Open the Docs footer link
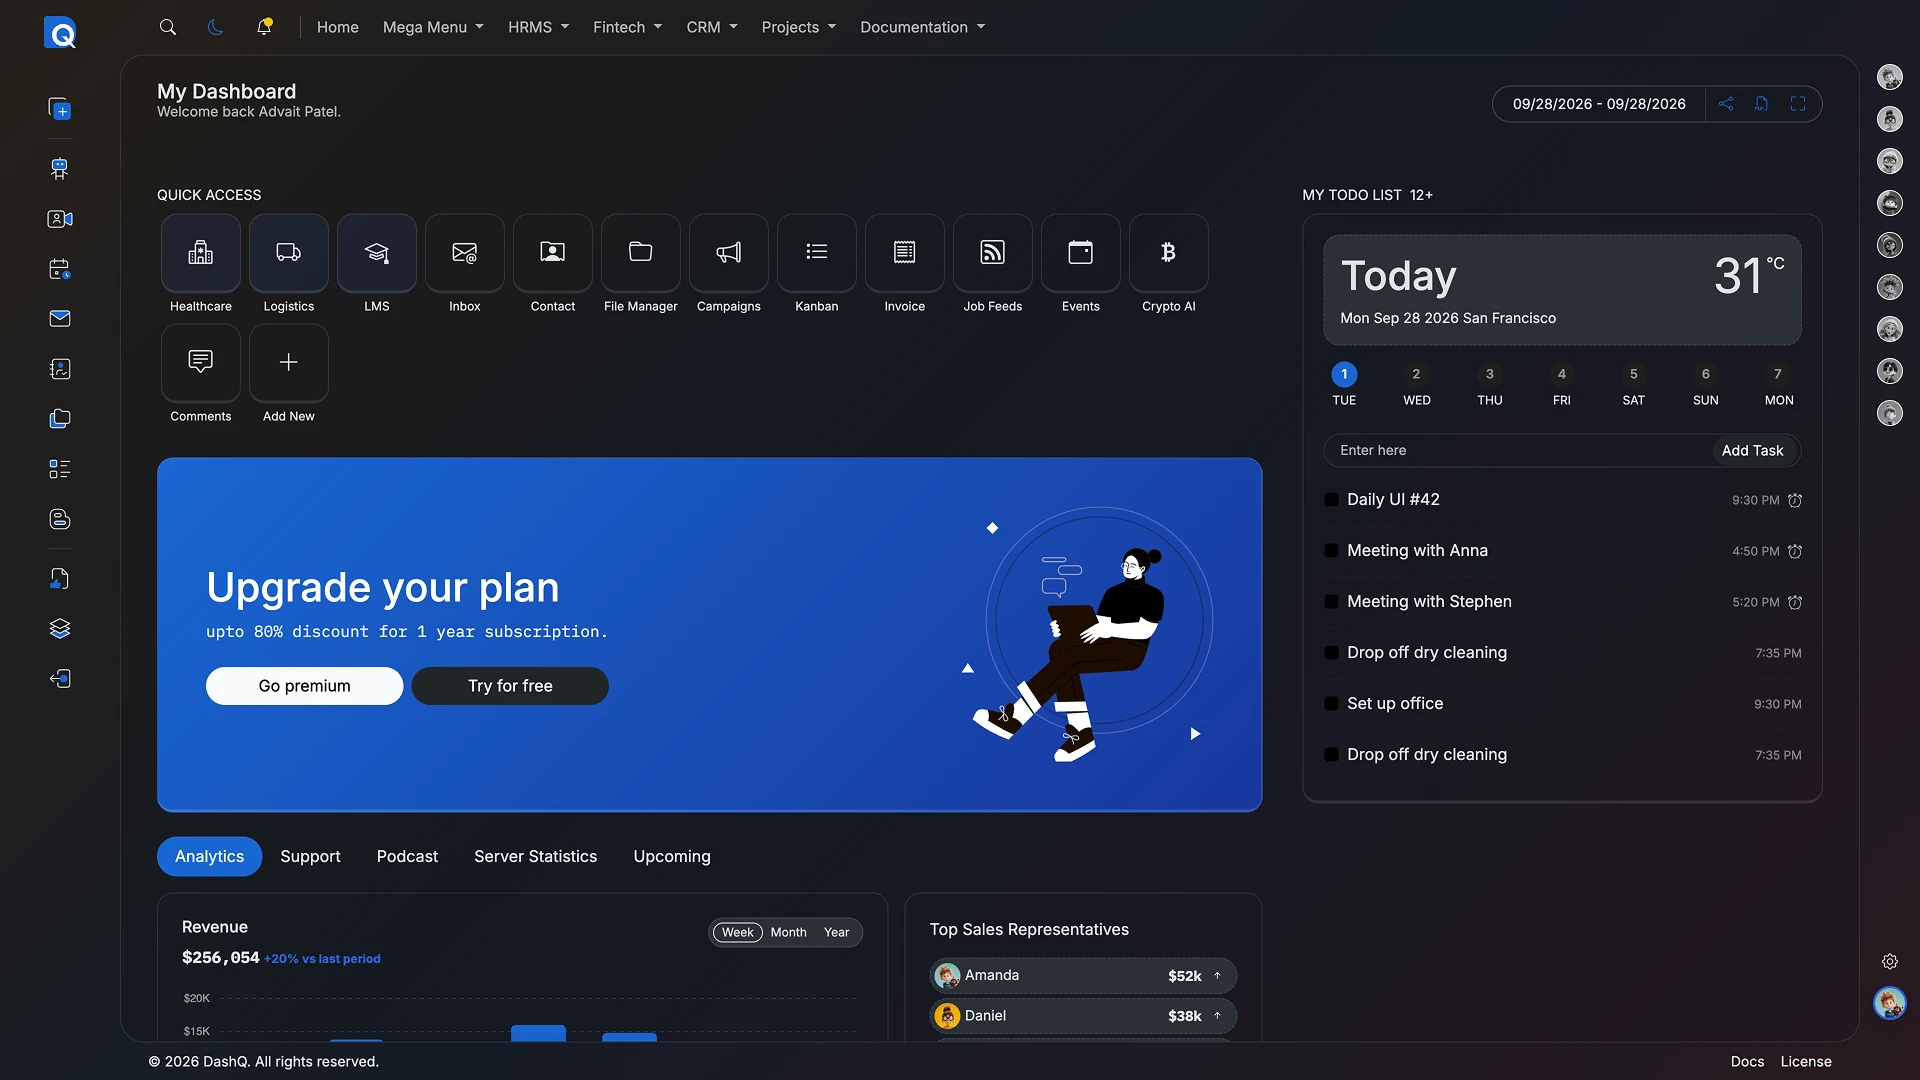 click(x=1747, y=1062)
